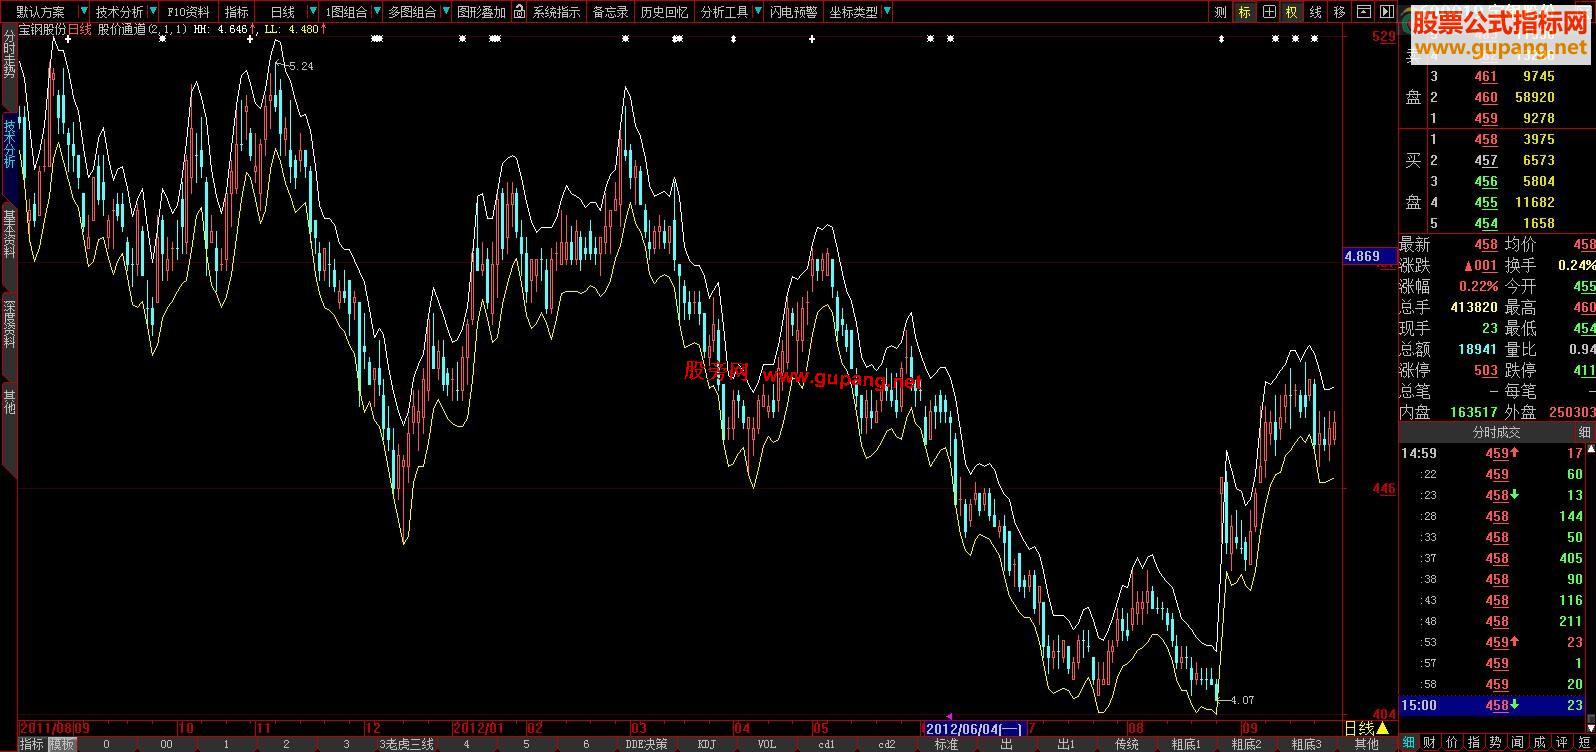
Task: Select the 传统 indicator tab
Action: click(x=1127, y=744)
